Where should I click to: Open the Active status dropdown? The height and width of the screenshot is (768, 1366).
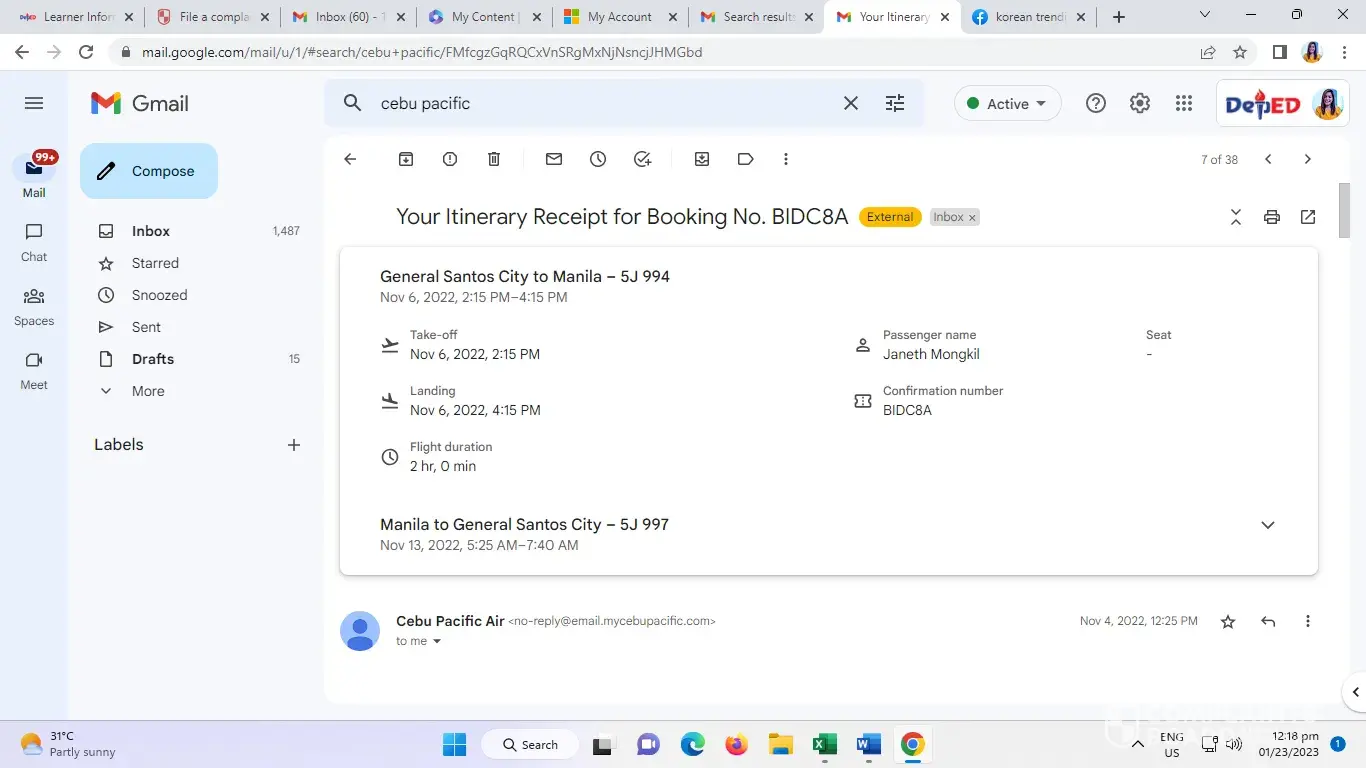(1008, 104)
